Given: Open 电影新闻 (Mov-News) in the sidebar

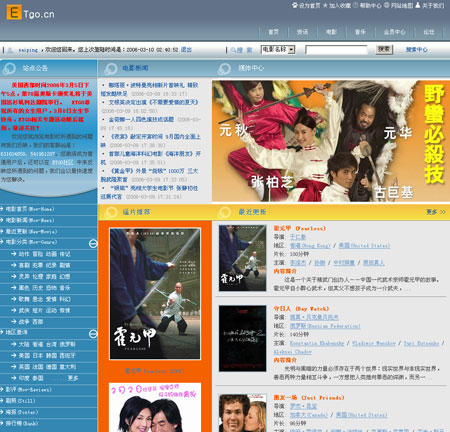Looking at the screenshot, I should point(30,220).
